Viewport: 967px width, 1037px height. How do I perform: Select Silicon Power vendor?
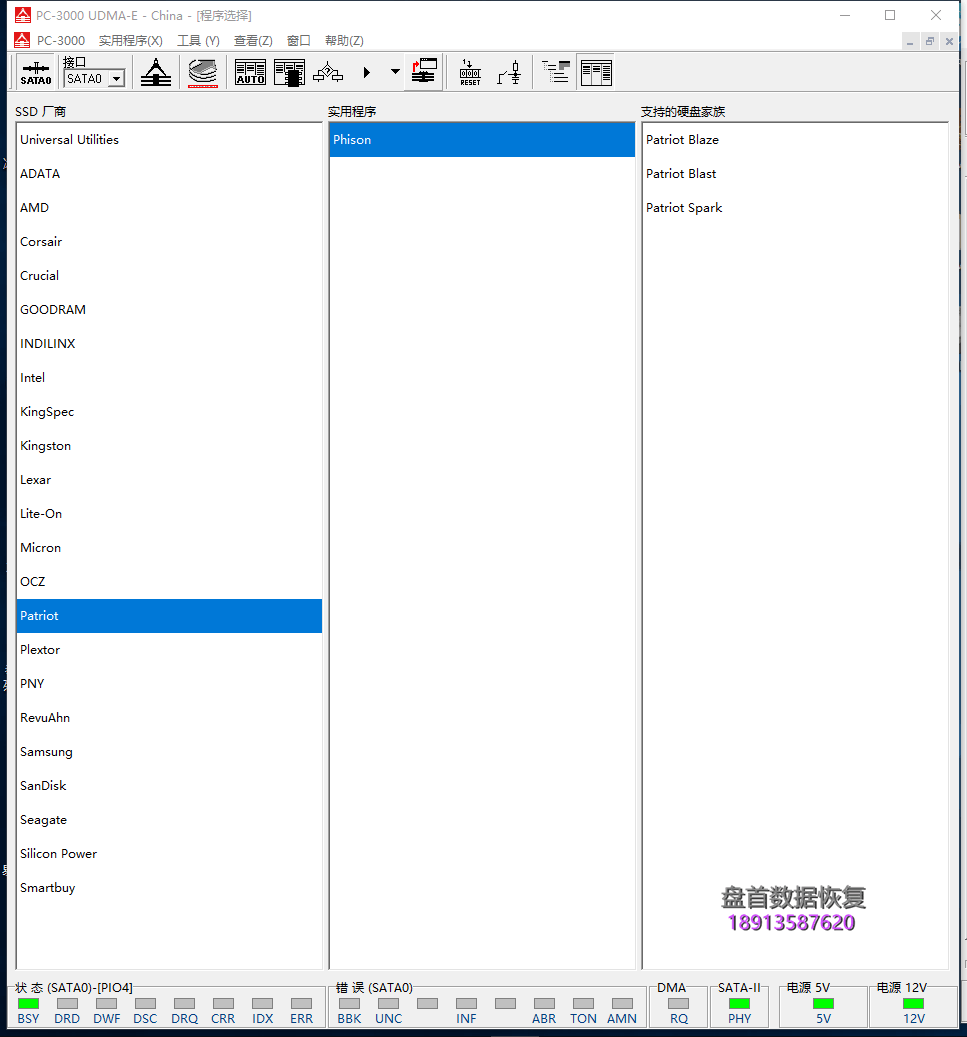pyautogui.click(x=169, y=854)
